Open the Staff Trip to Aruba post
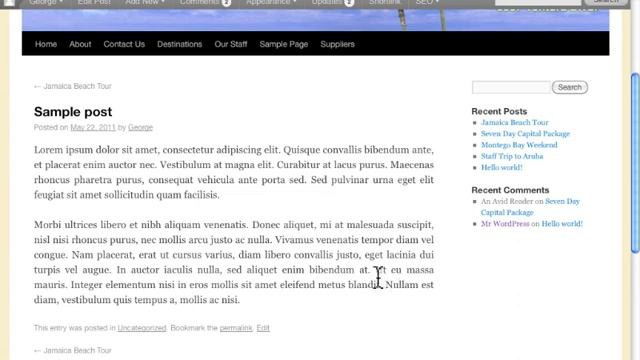Image resolution: width=640 pixels, height=360 pixels. [512, 156]
